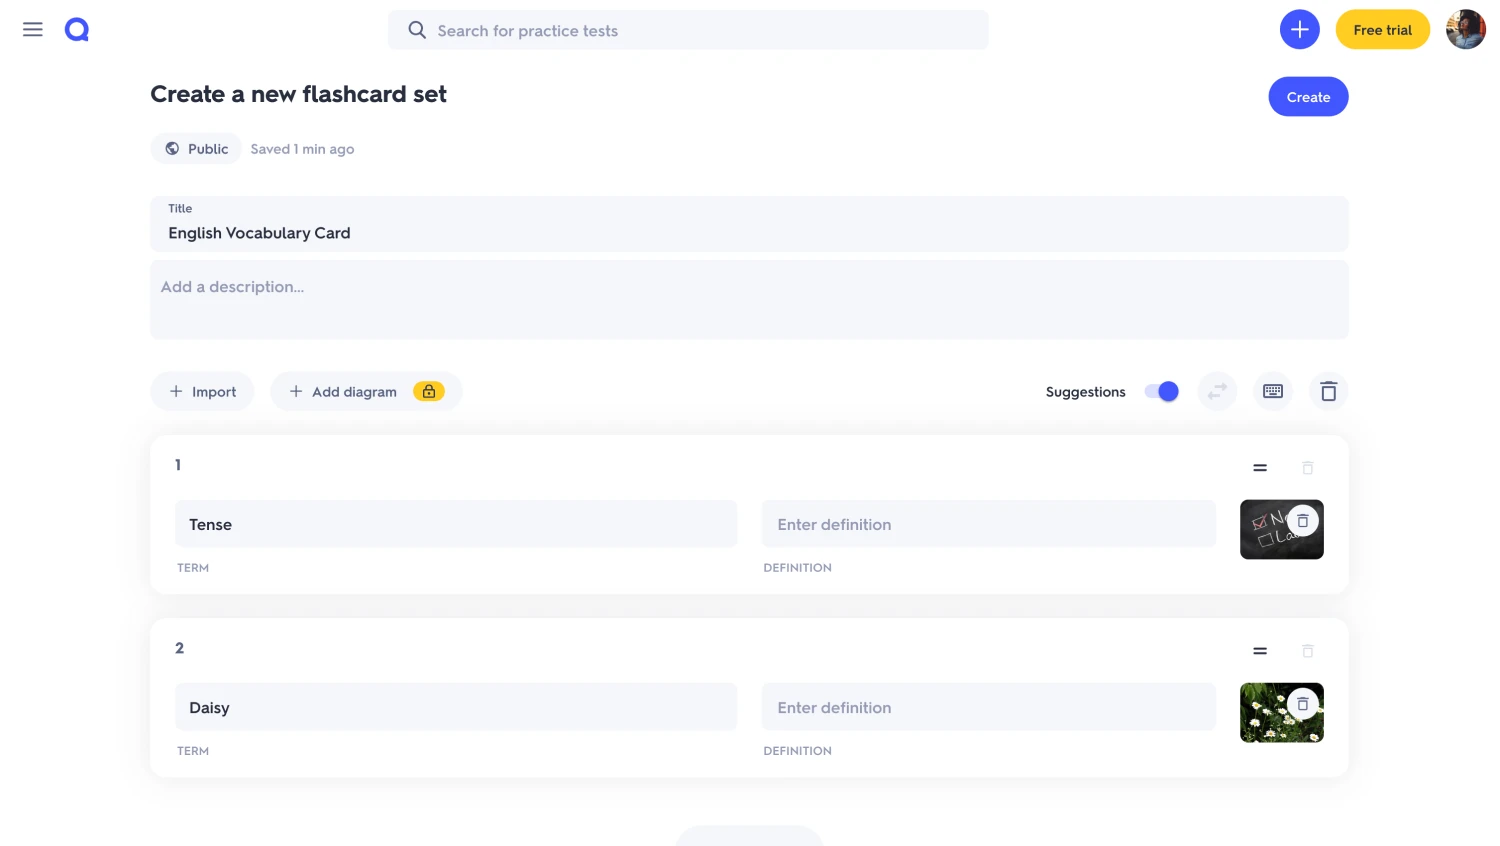This screenshot has height=846, width=1500.
Task: Click the lock icon on Add diagram
Action: 428,391
